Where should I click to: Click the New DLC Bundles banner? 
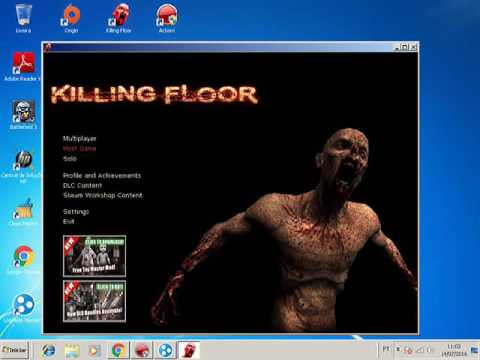(x=95, y=301)
